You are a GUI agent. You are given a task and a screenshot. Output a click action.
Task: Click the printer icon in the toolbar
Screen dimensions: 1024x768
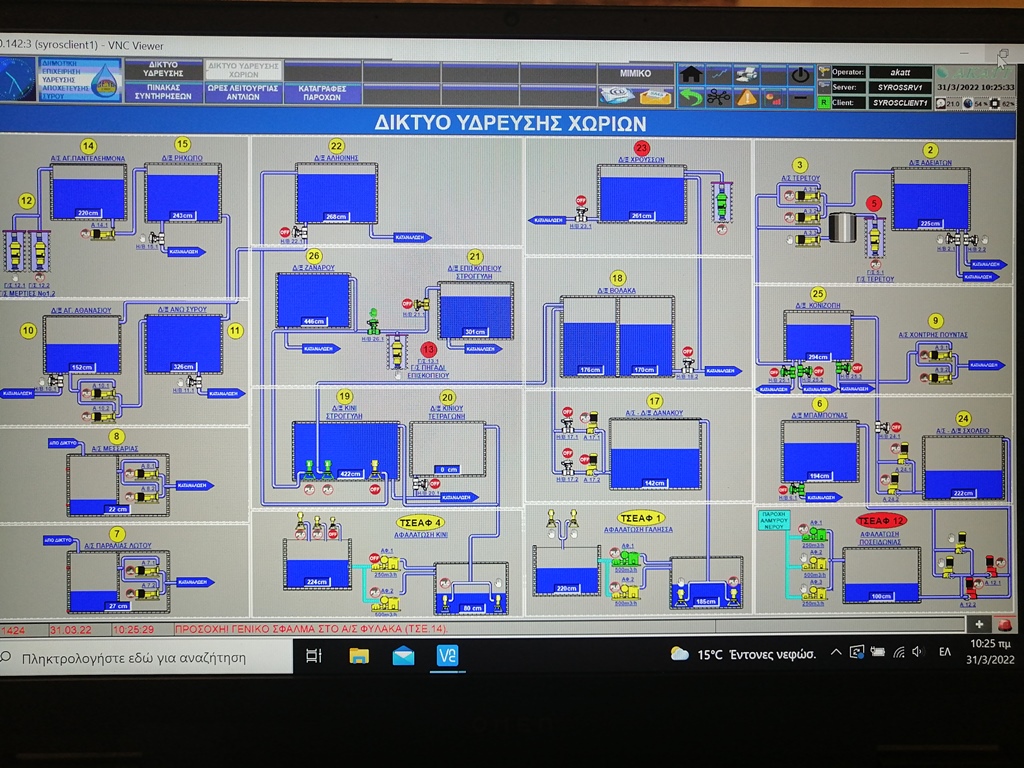[x=745, y=75]
